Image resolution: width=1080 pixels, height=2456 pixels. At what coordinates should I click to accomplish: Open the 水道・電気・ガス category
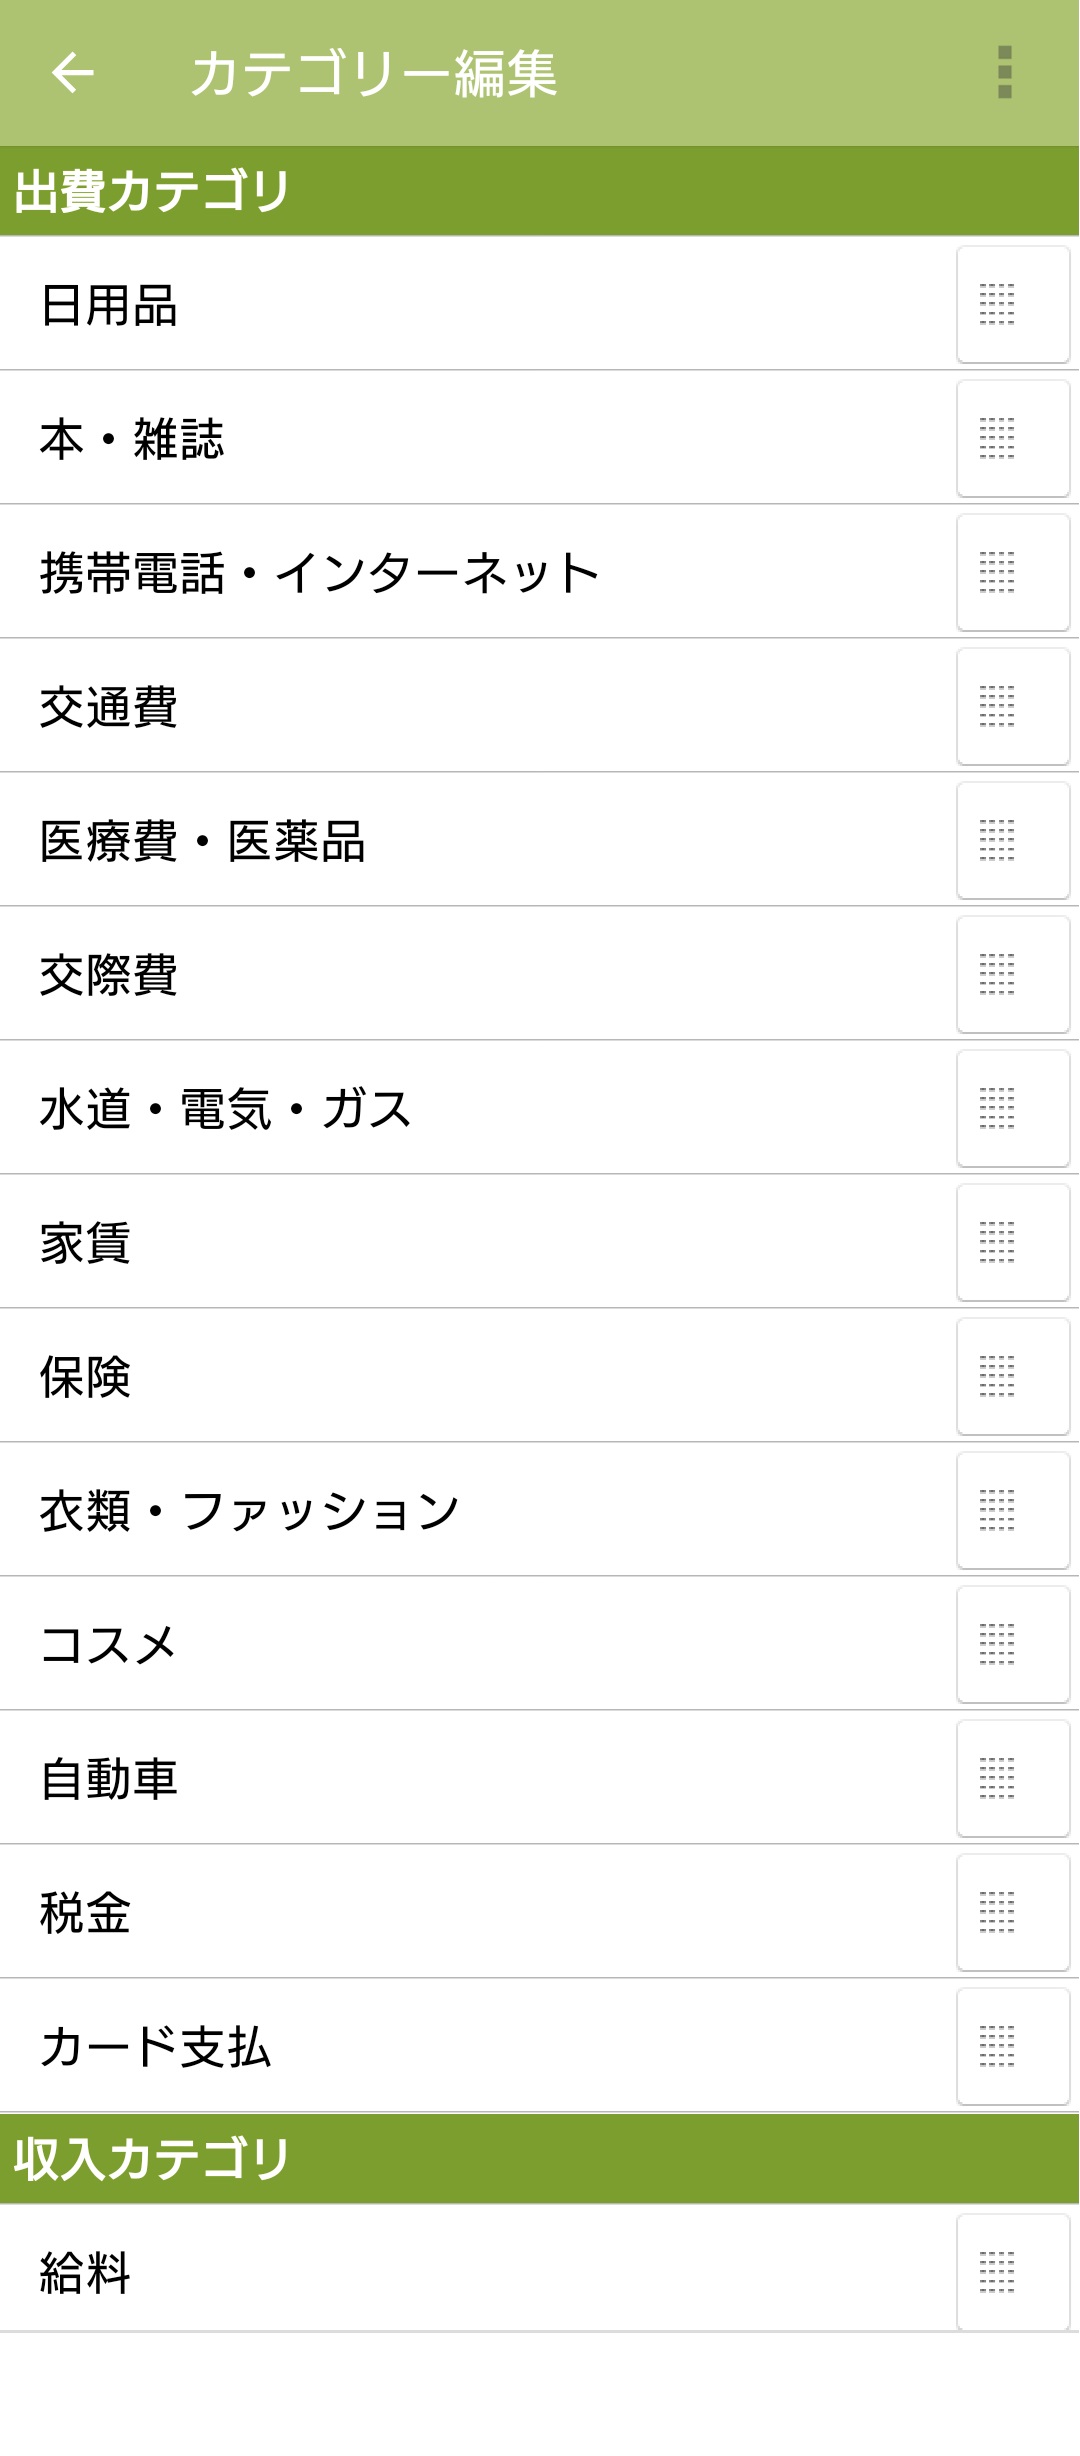(226, 1110)
